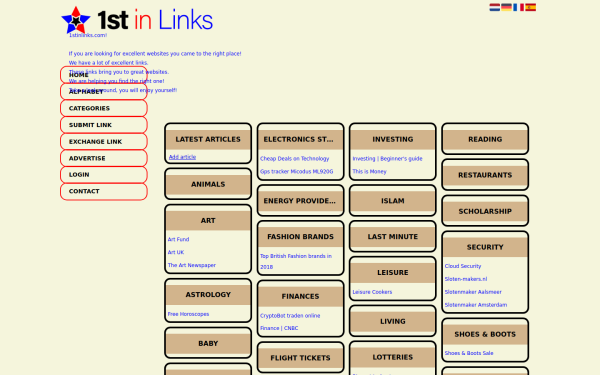Open the Shoes & Boots category header
This screenshot has height=375, width=600.
(485, 334)
